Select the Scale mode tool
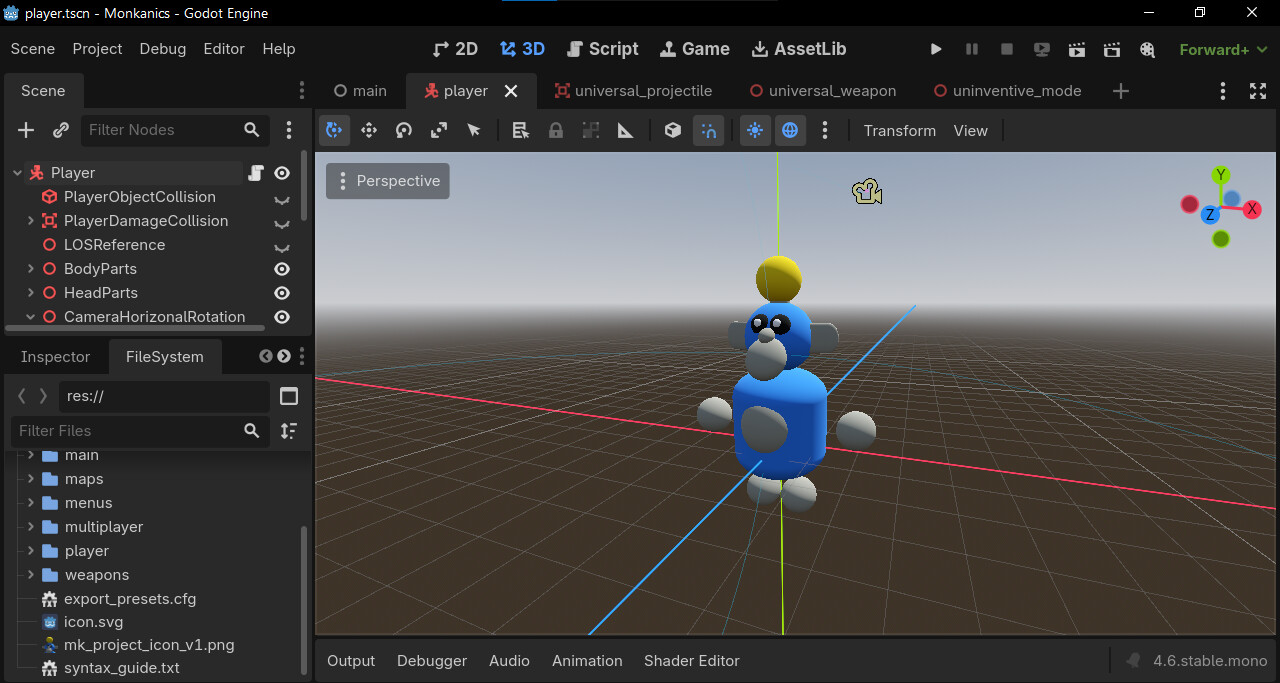Viewport: 1280px width, 683px height. coord(439,130)
